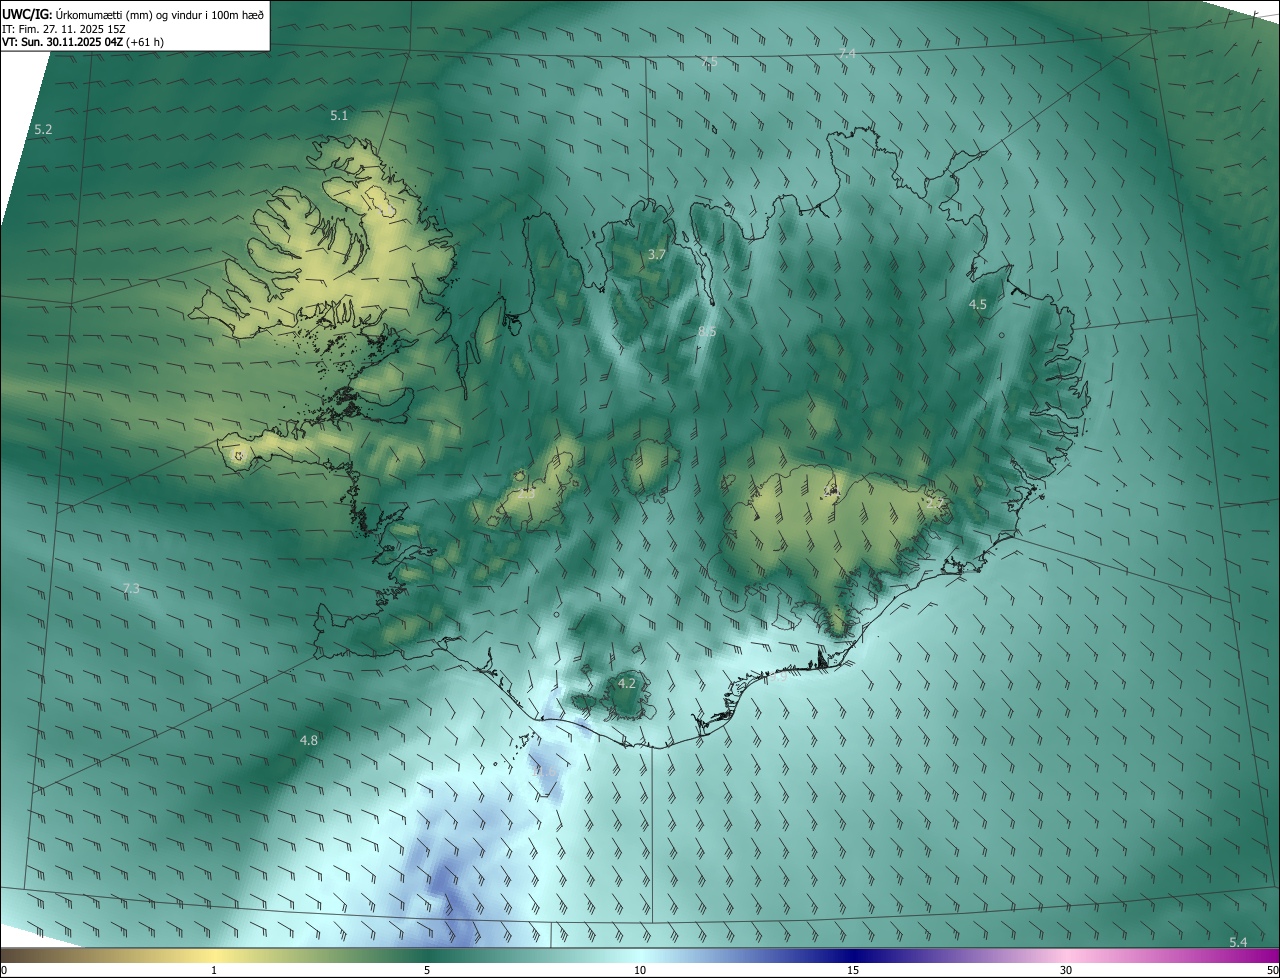Click the 4.5 value label
Screen dimensions: 1280x978
(x=978, y=305)
